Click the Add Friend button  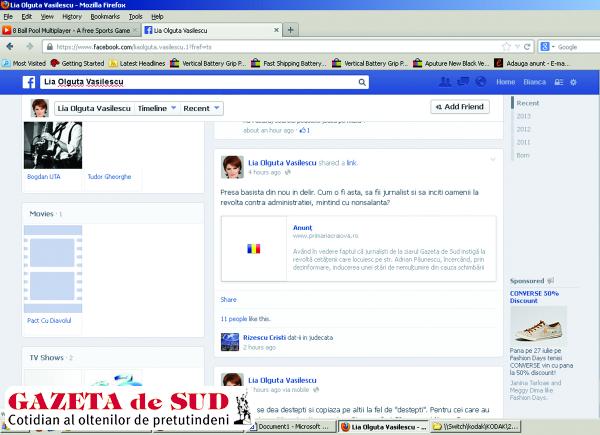pyautogui.click(x=460, y=107)
